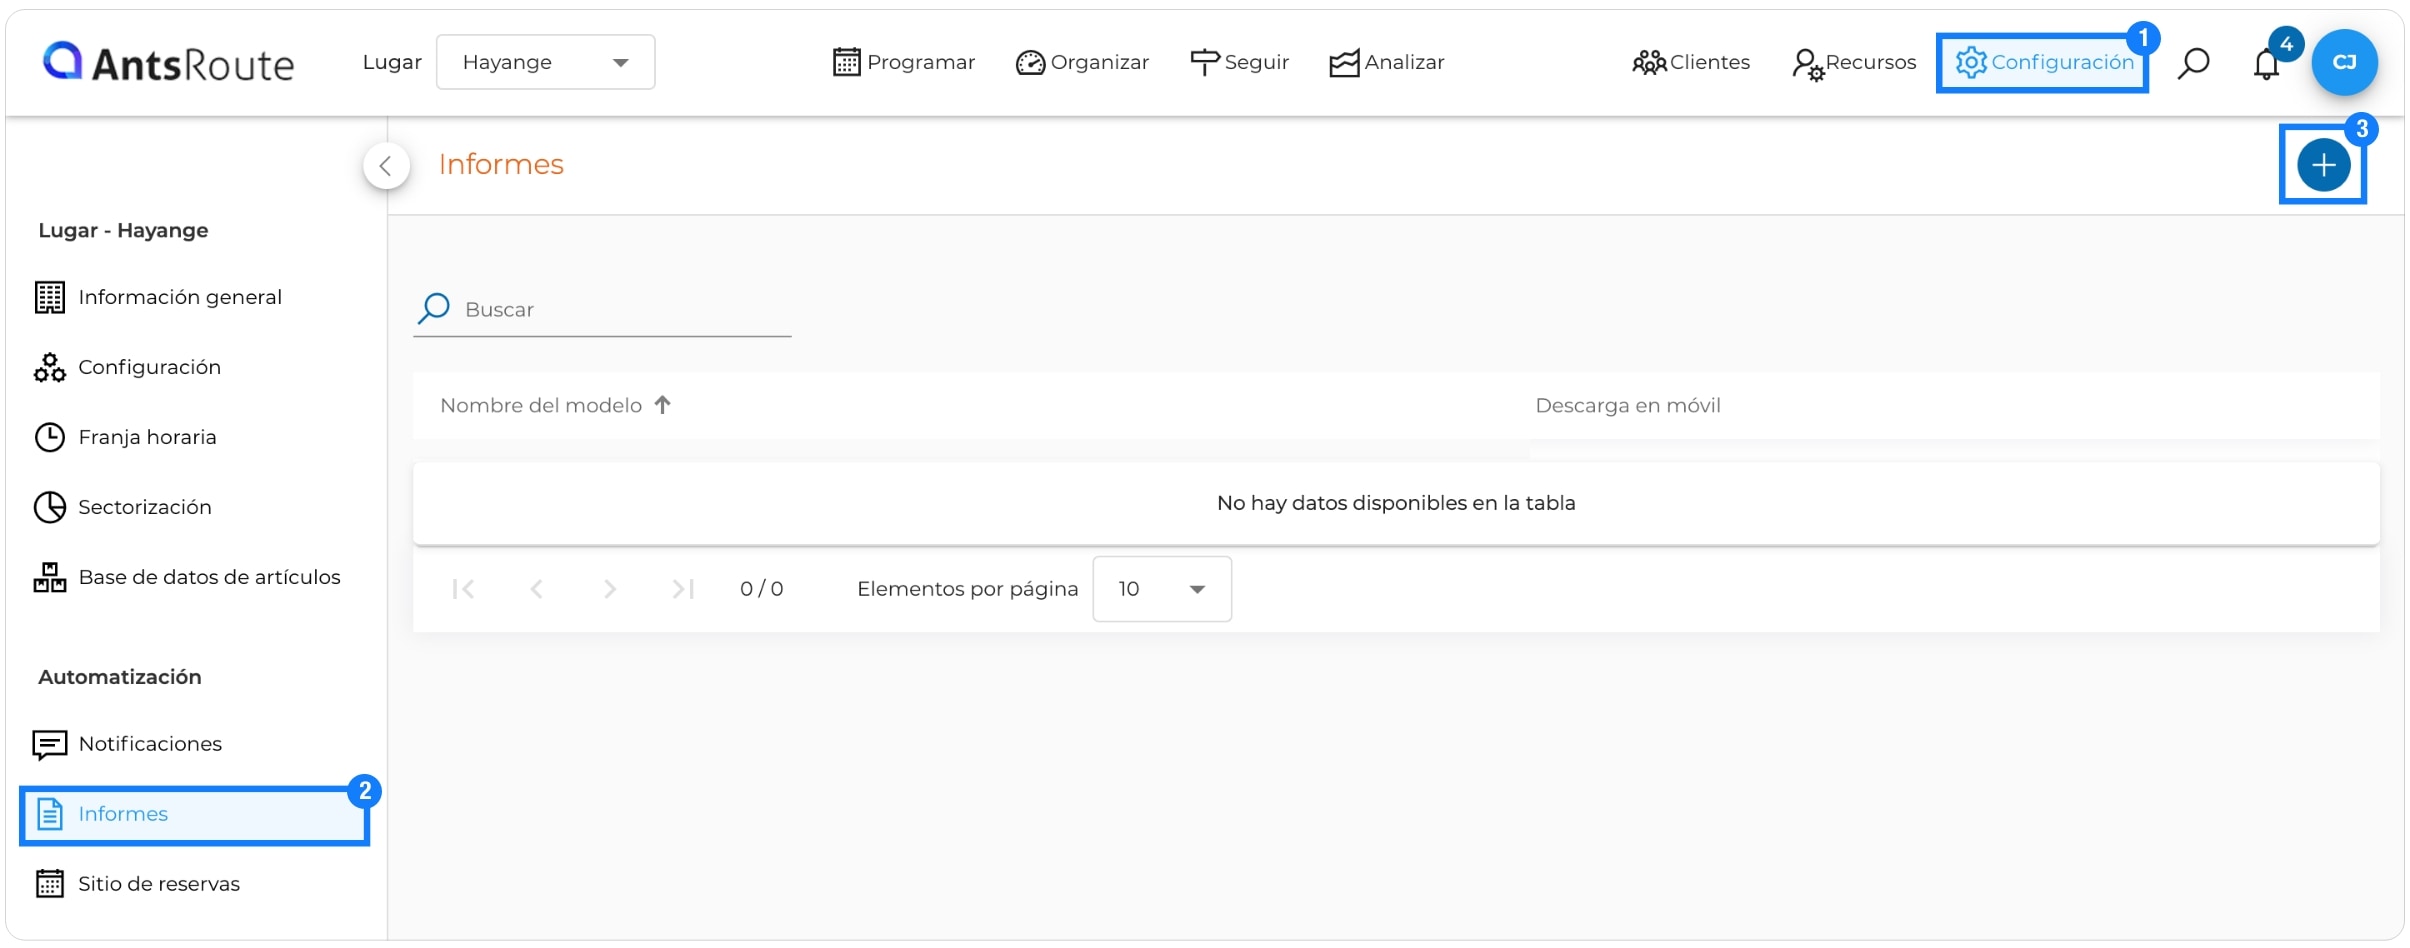Open Sitio de reservas

(137, 884)
